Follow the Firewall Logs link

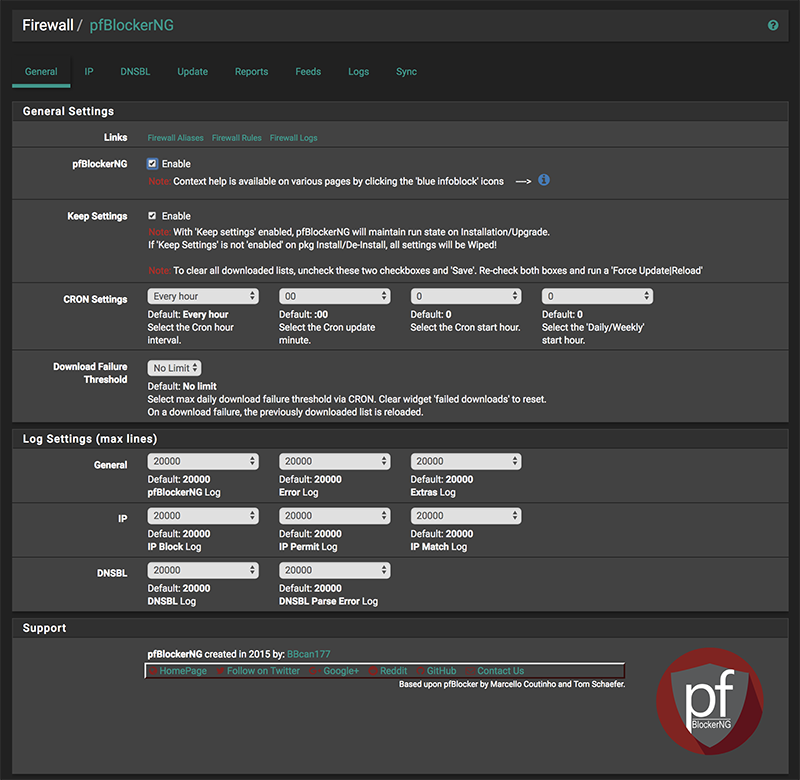tap(293, 138)
